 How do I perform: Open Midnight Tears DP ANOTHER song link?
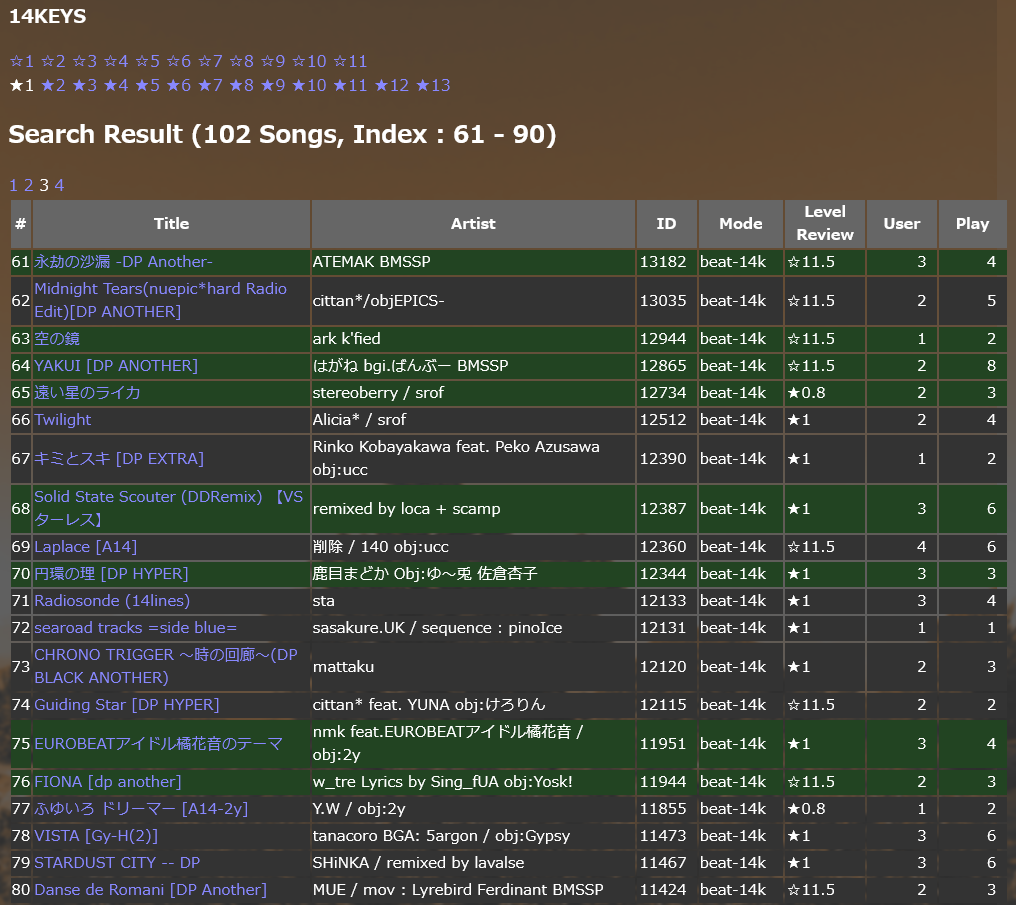pyautogui.click(x=161, y=300)
